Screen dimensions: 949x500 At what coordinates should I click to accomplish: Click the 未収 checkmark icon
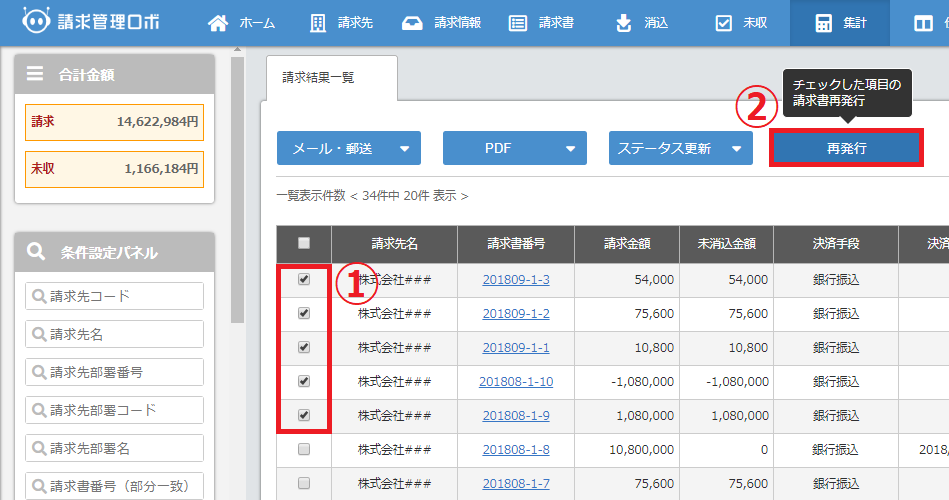tap(724, 23)
